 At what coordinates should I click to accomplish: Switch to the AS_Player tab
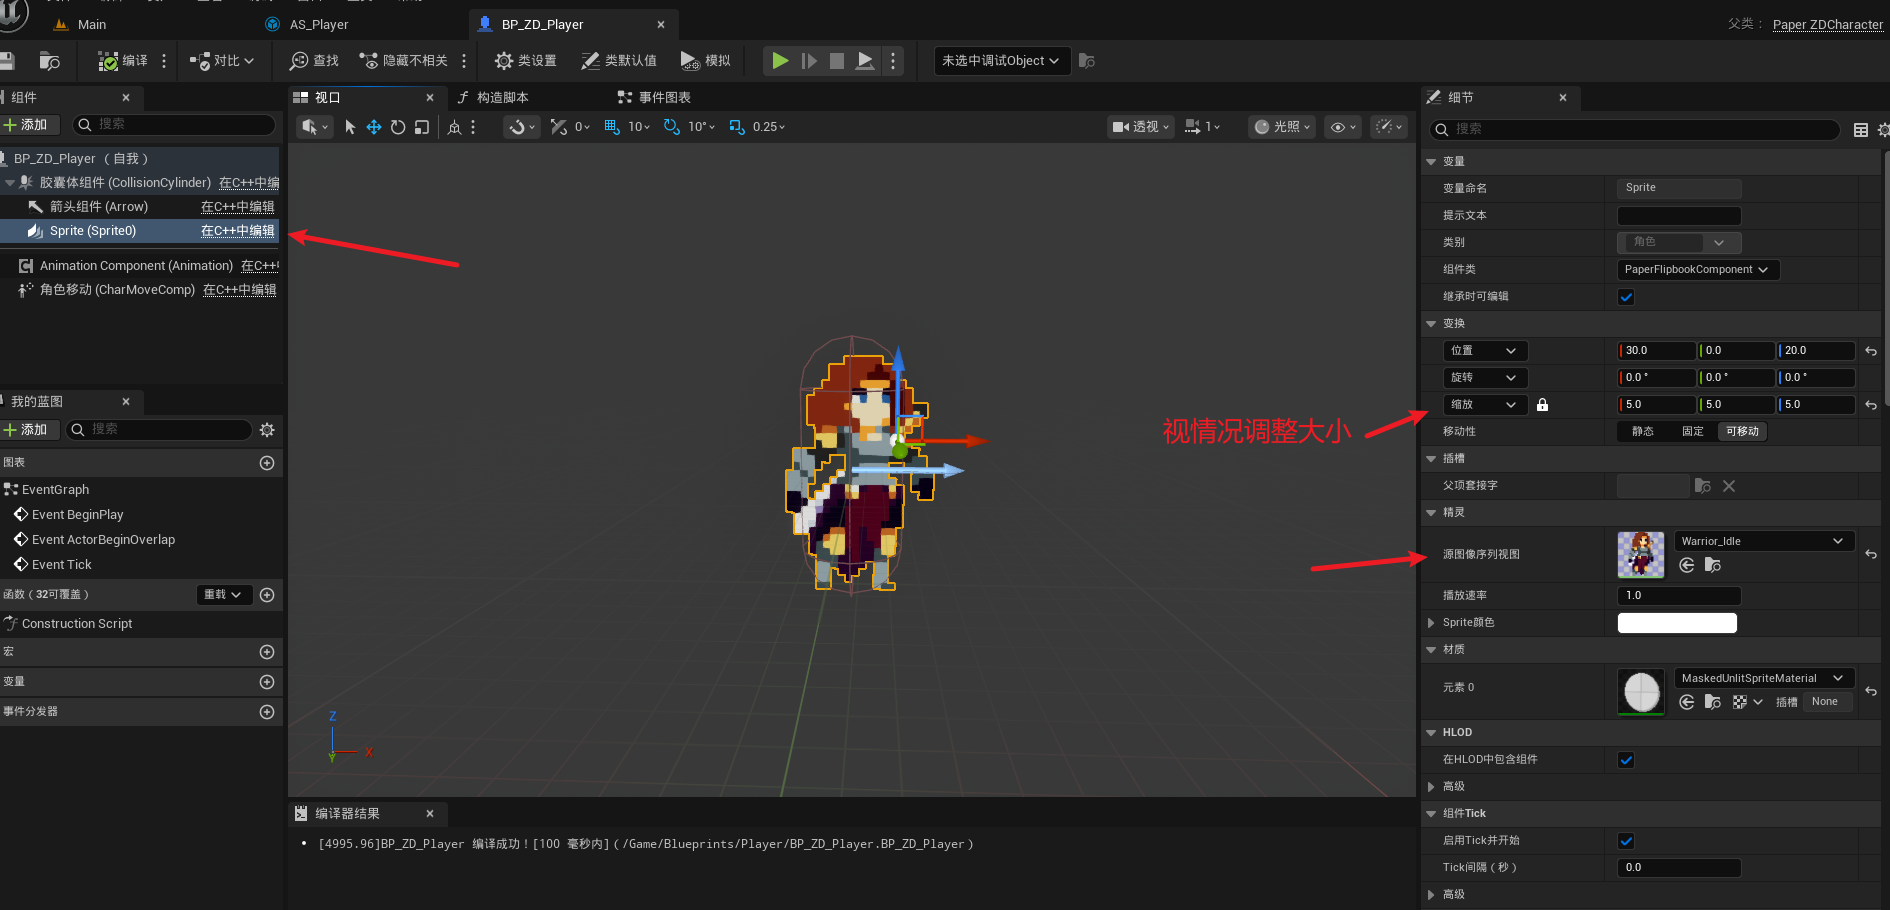pos(318,24)
